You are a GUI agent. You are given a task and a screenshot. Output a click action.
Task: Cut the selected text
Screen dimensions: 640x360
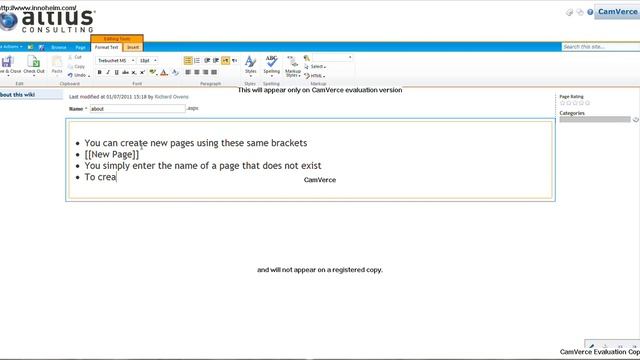(75, 57)
